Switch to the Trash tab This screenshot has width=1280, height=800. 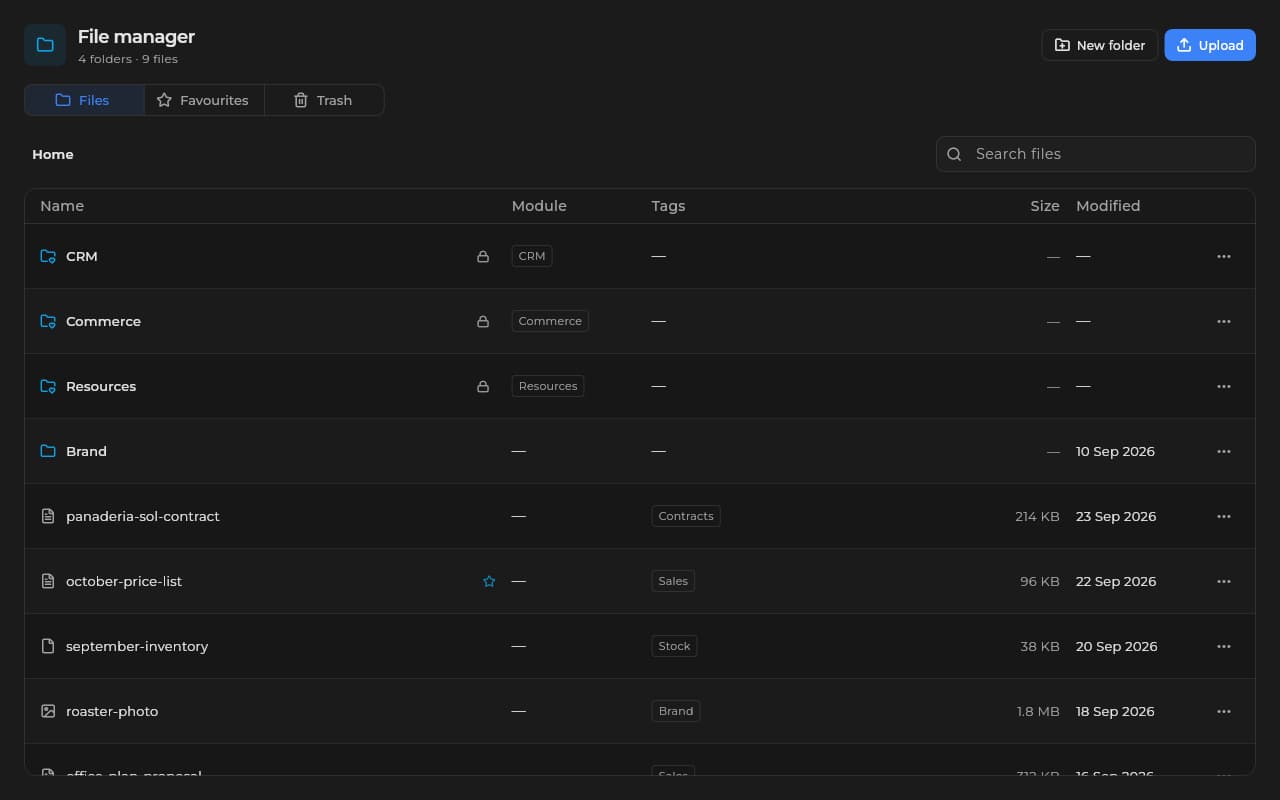click(x=324, y=100)
